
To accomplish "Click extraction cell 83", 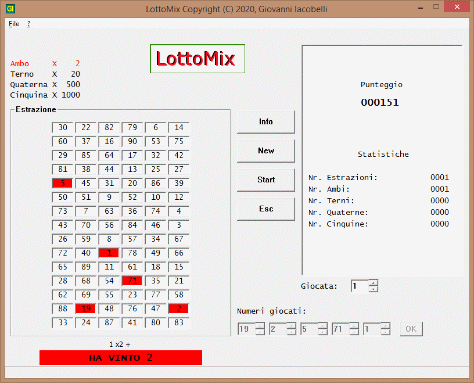I will (179, 323).
